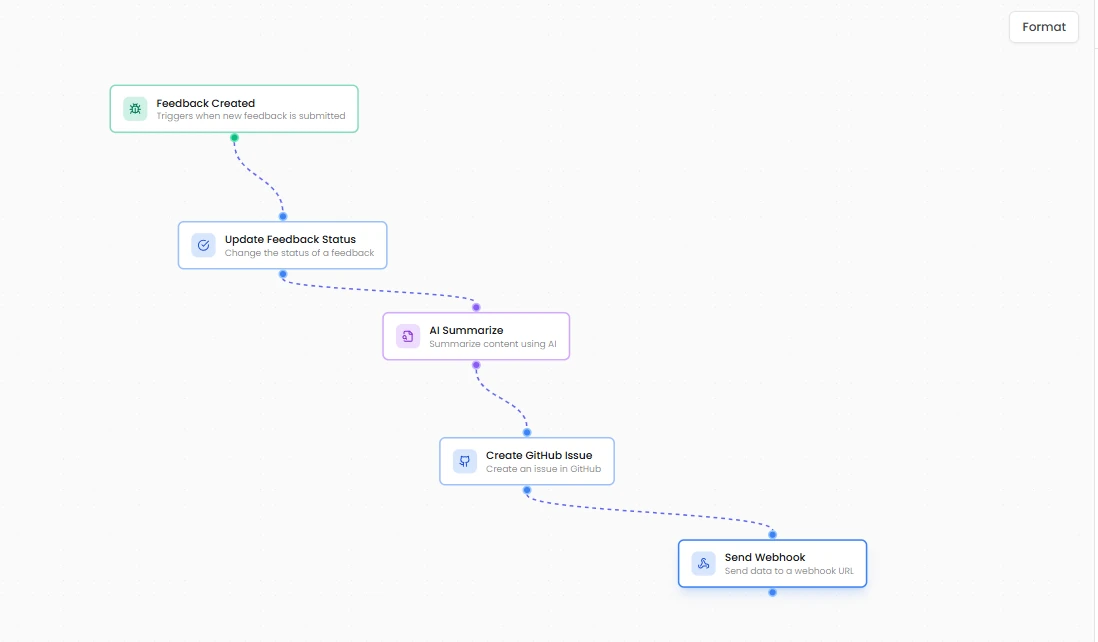Click the input handle above Send Webhook
The width and height of the screenshot is (1098, 642).
click(772, 535)
